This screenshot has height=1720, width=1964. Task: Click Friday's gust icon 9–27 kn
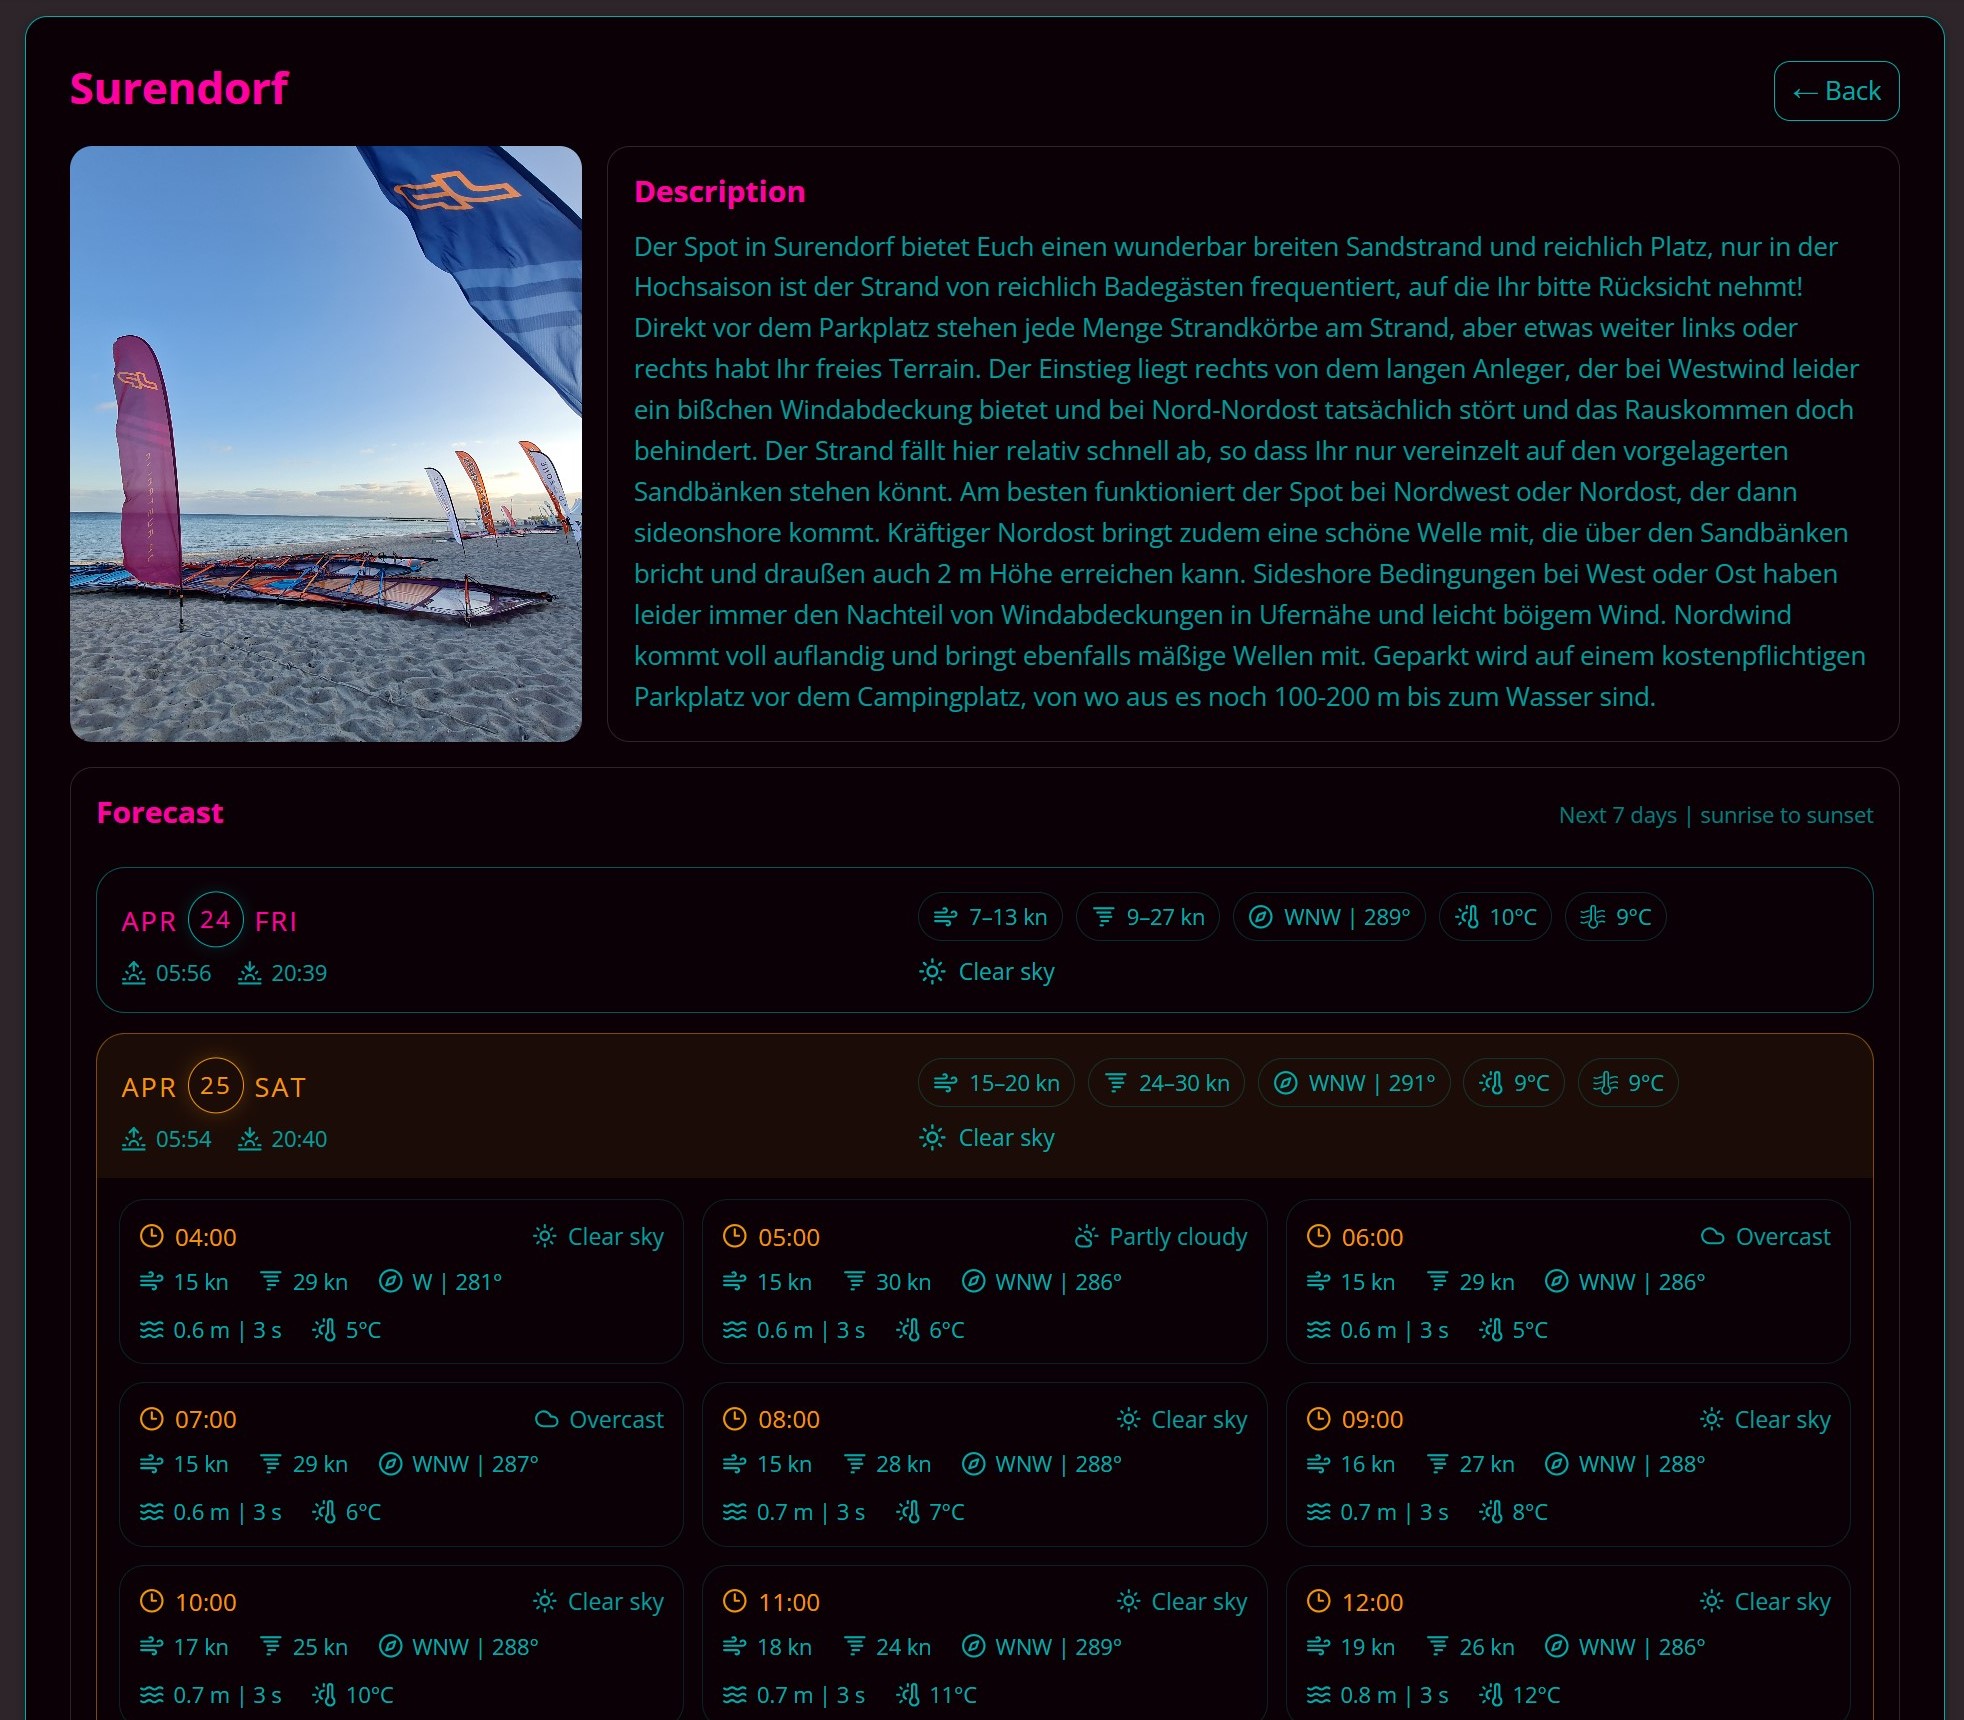(1103, 917)
